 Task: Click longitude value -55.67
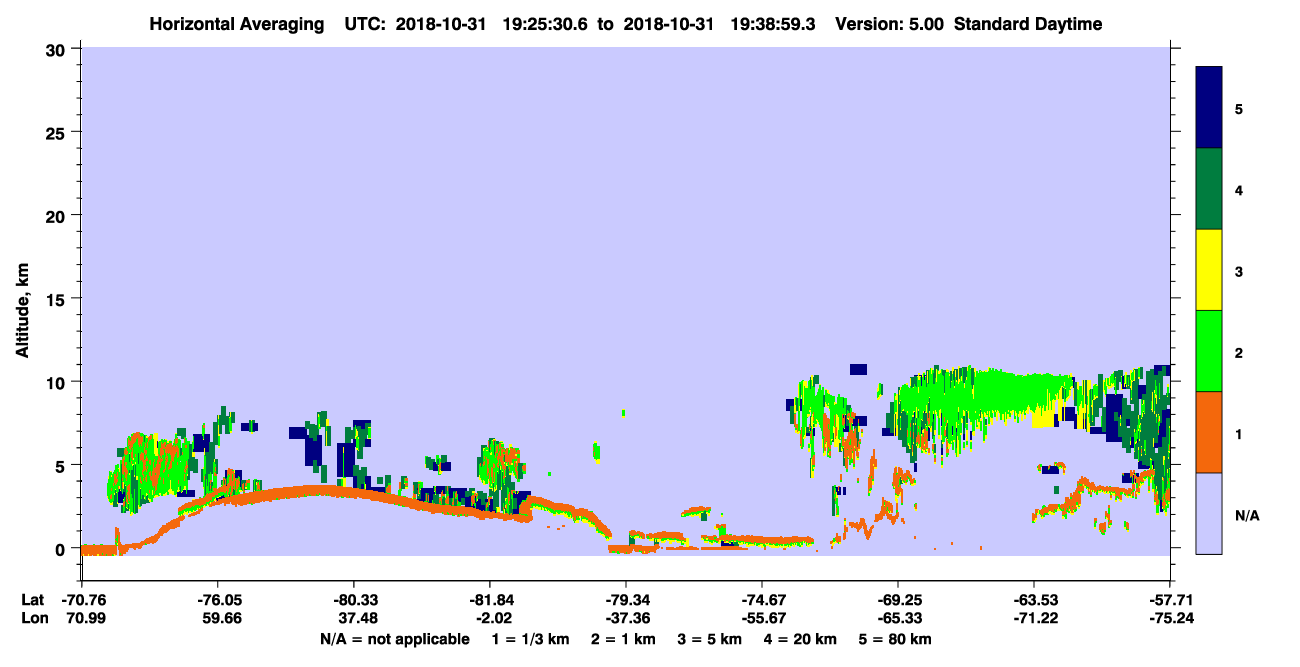coord(762,618)
